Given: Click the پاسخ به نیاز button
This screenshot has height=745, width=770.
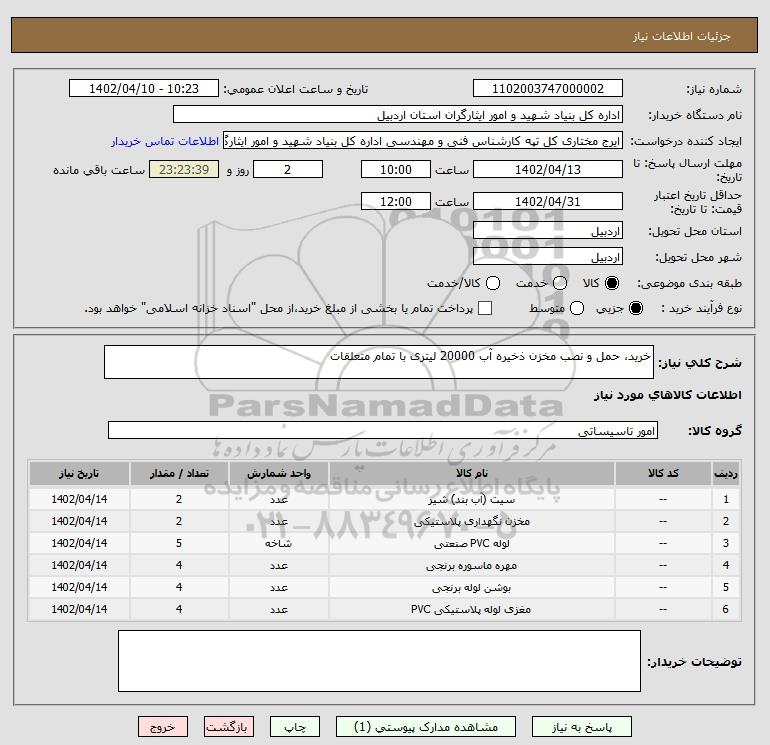Looking at the screenshot, I should [x=582, y=727].
